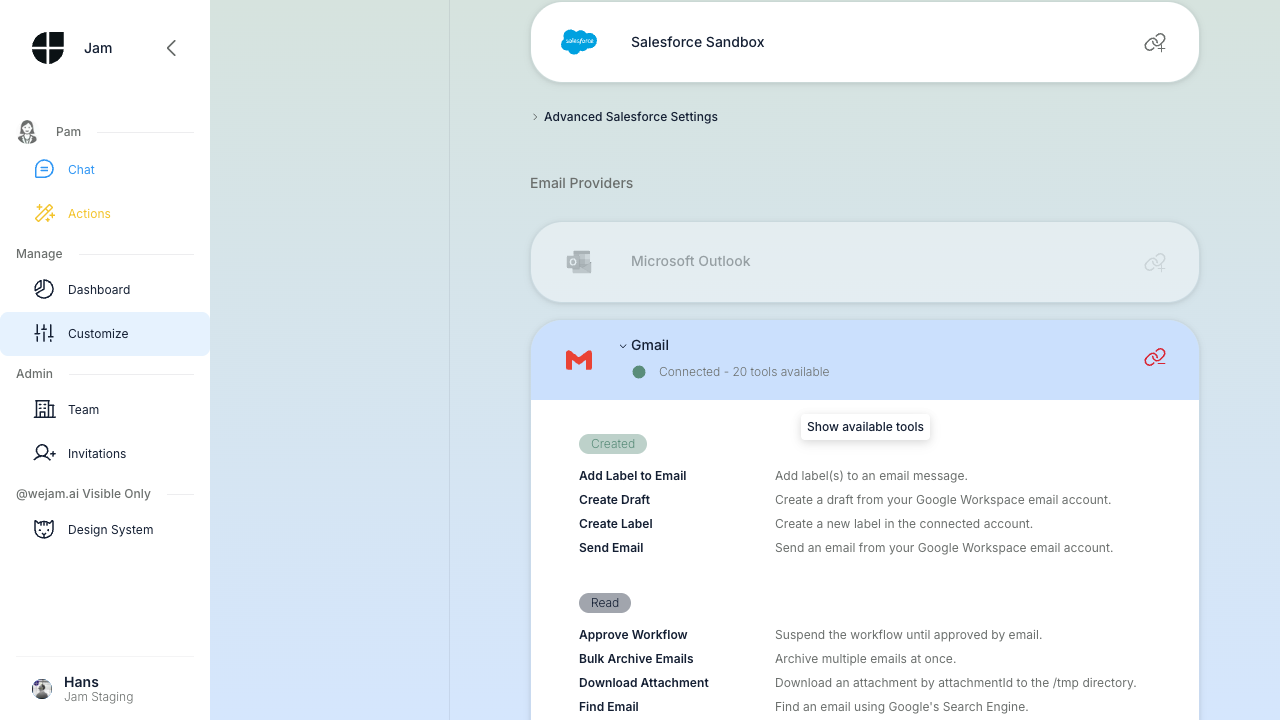Select the Microsoft Outlook provider card
Screen dimensions: 1280x720
point(865,262)
